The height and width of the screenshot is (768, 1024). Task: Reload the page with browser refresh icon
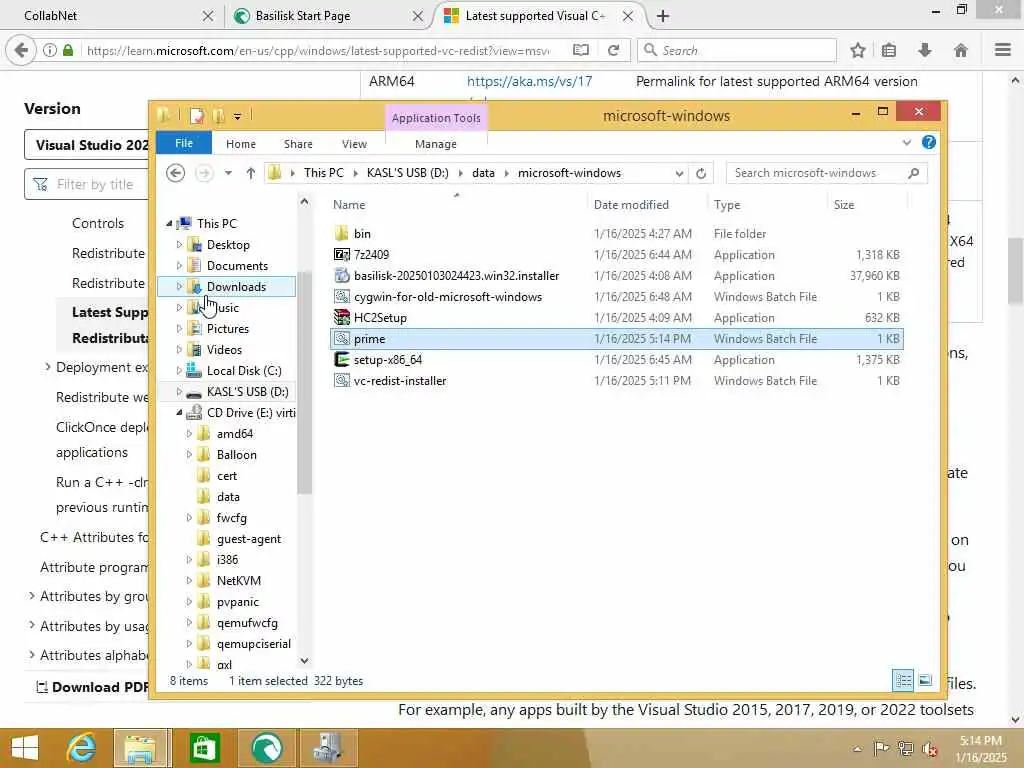[x=613, y=50]
